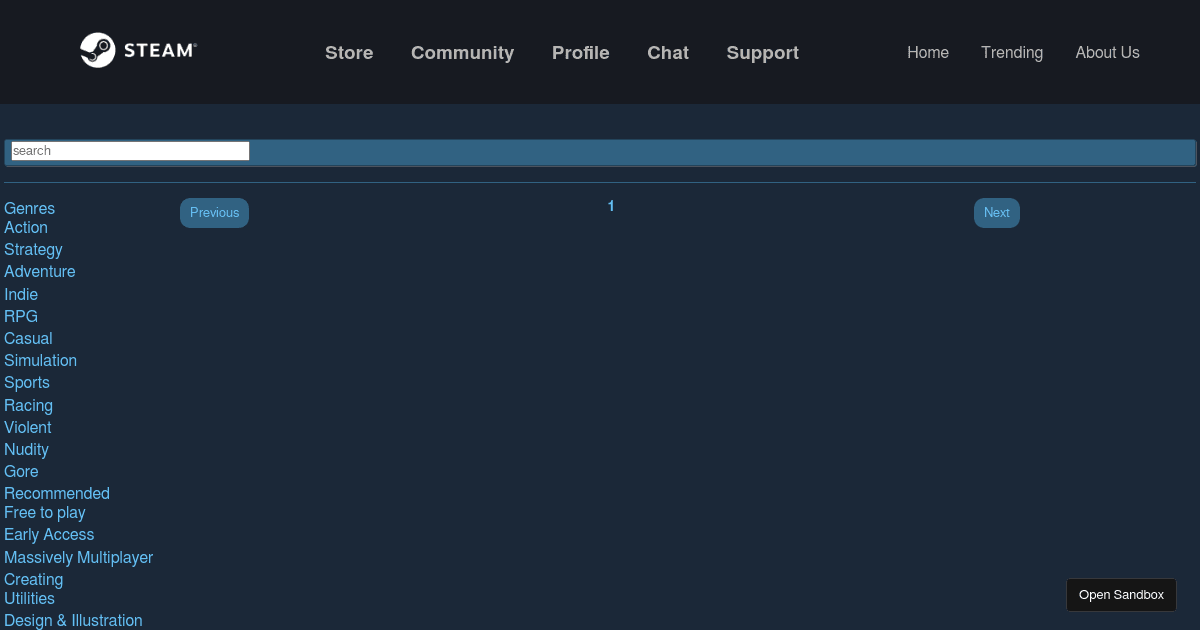This screenshot has width=1200, height=630.
Task: Select page number 1
Action: 611,206
